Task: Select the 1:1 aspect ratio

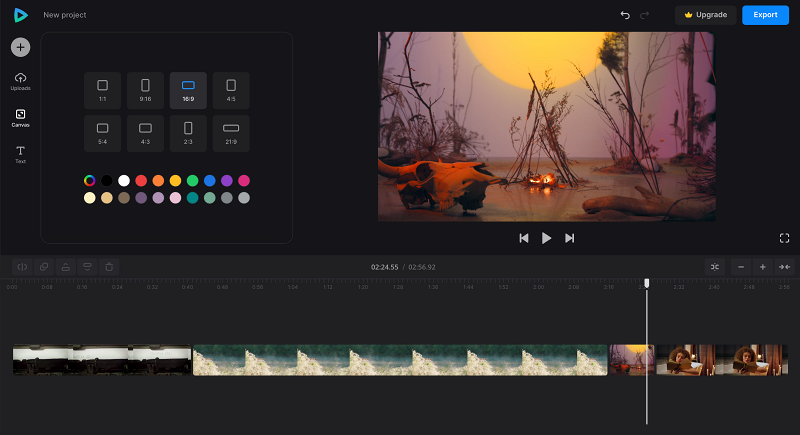Action: [x=103, y=90]
